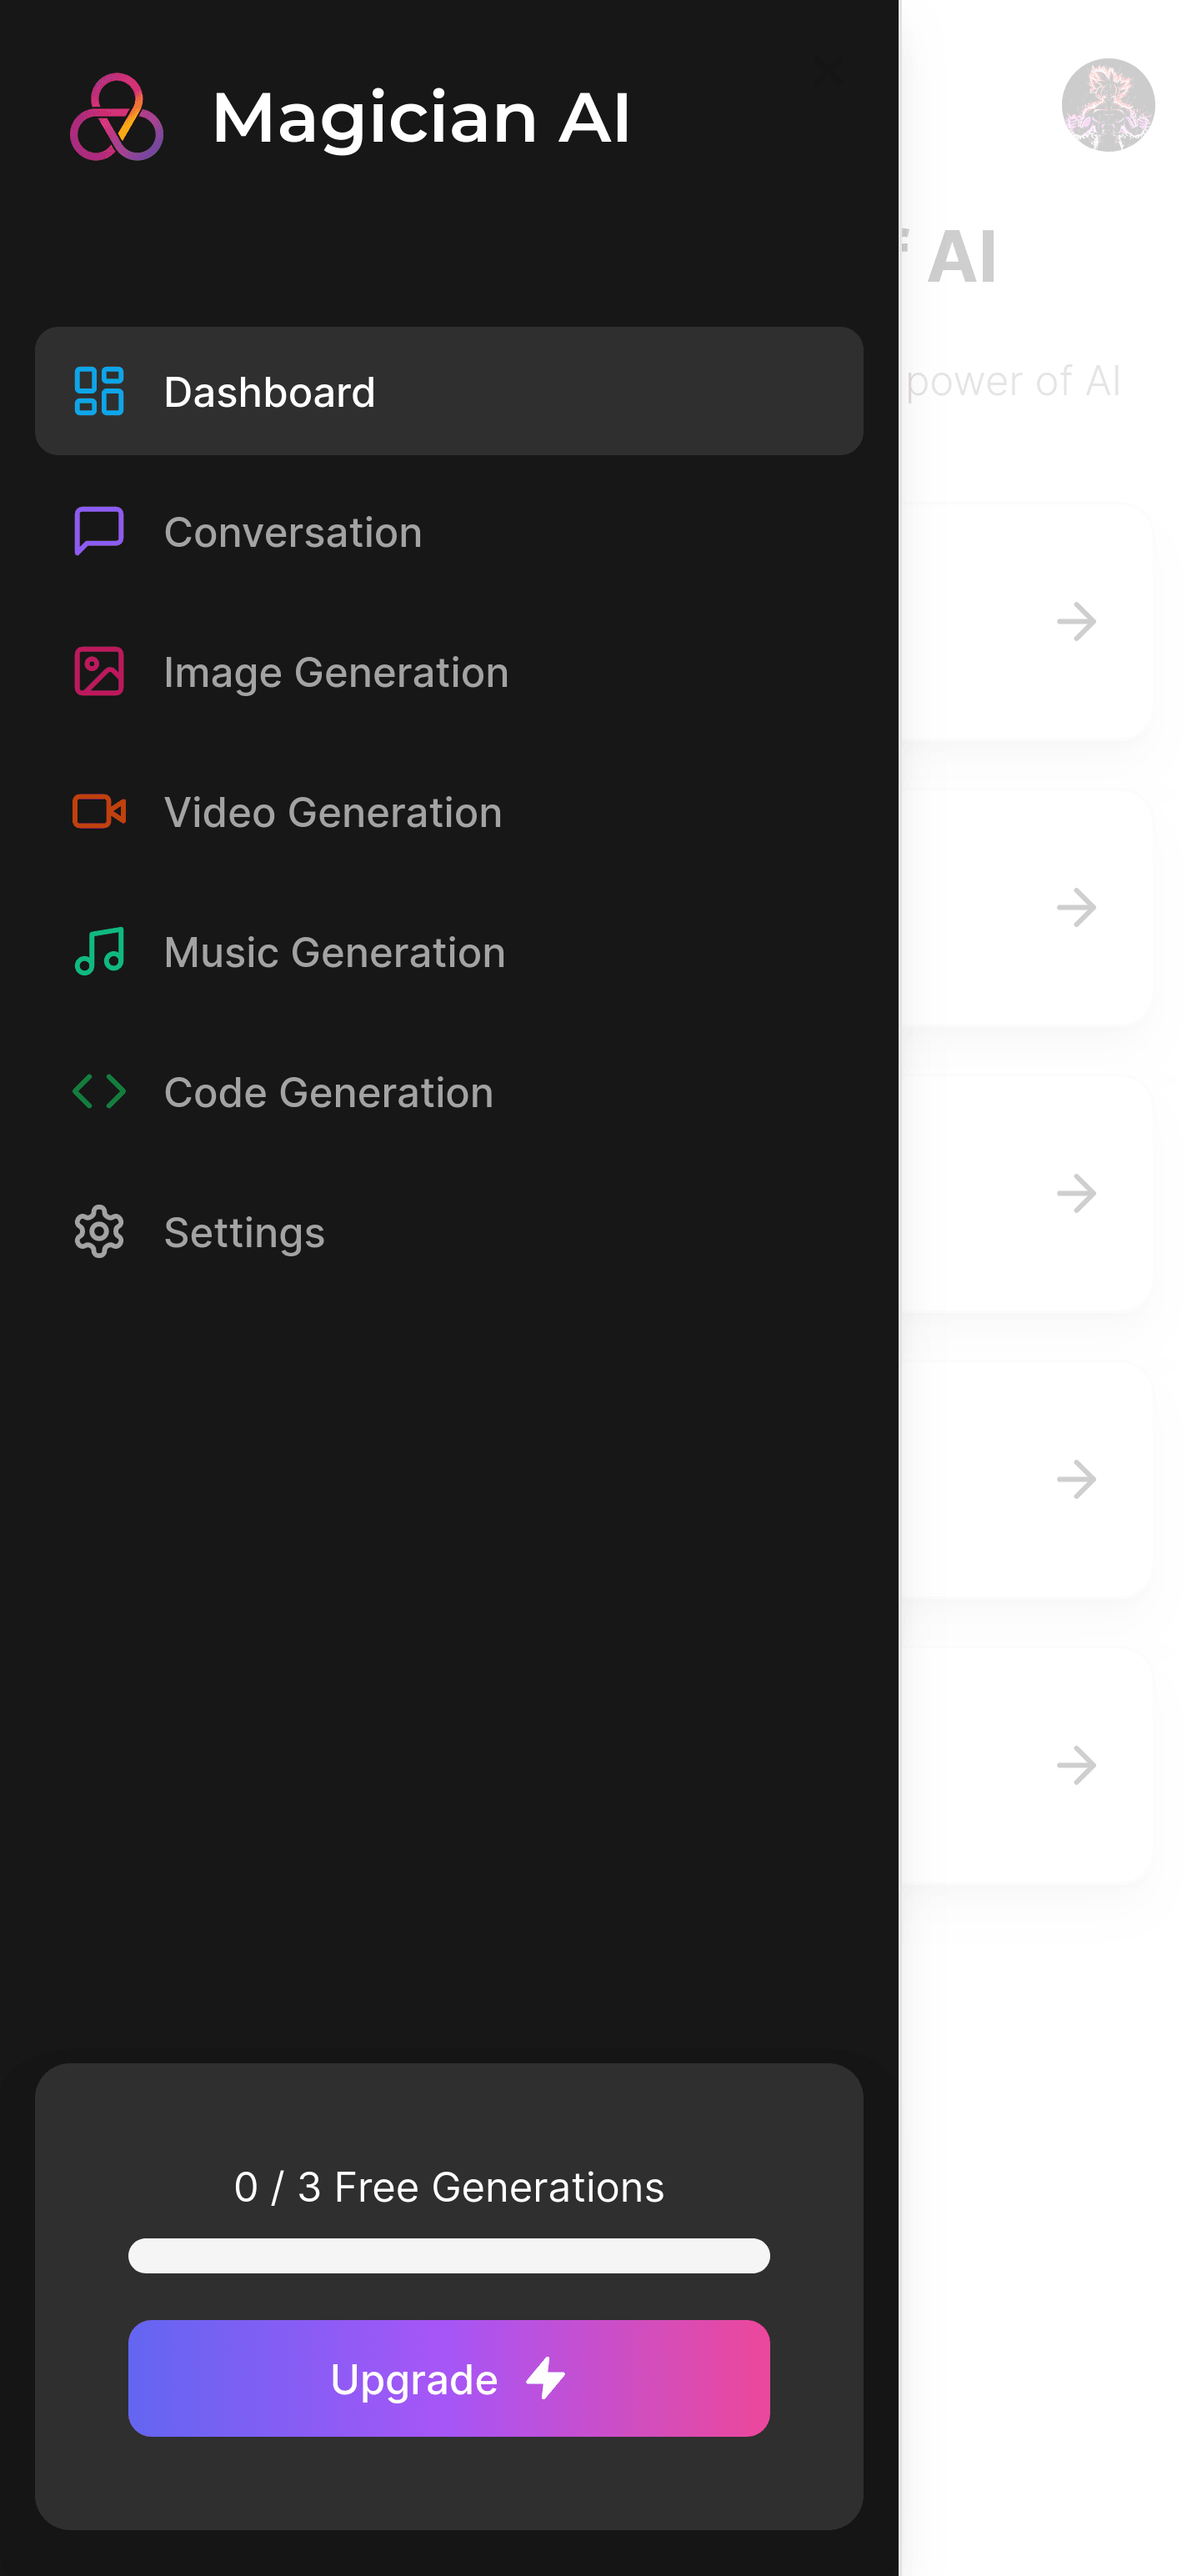
Task: Click the Magician AI title text
Action: [421, 117]
